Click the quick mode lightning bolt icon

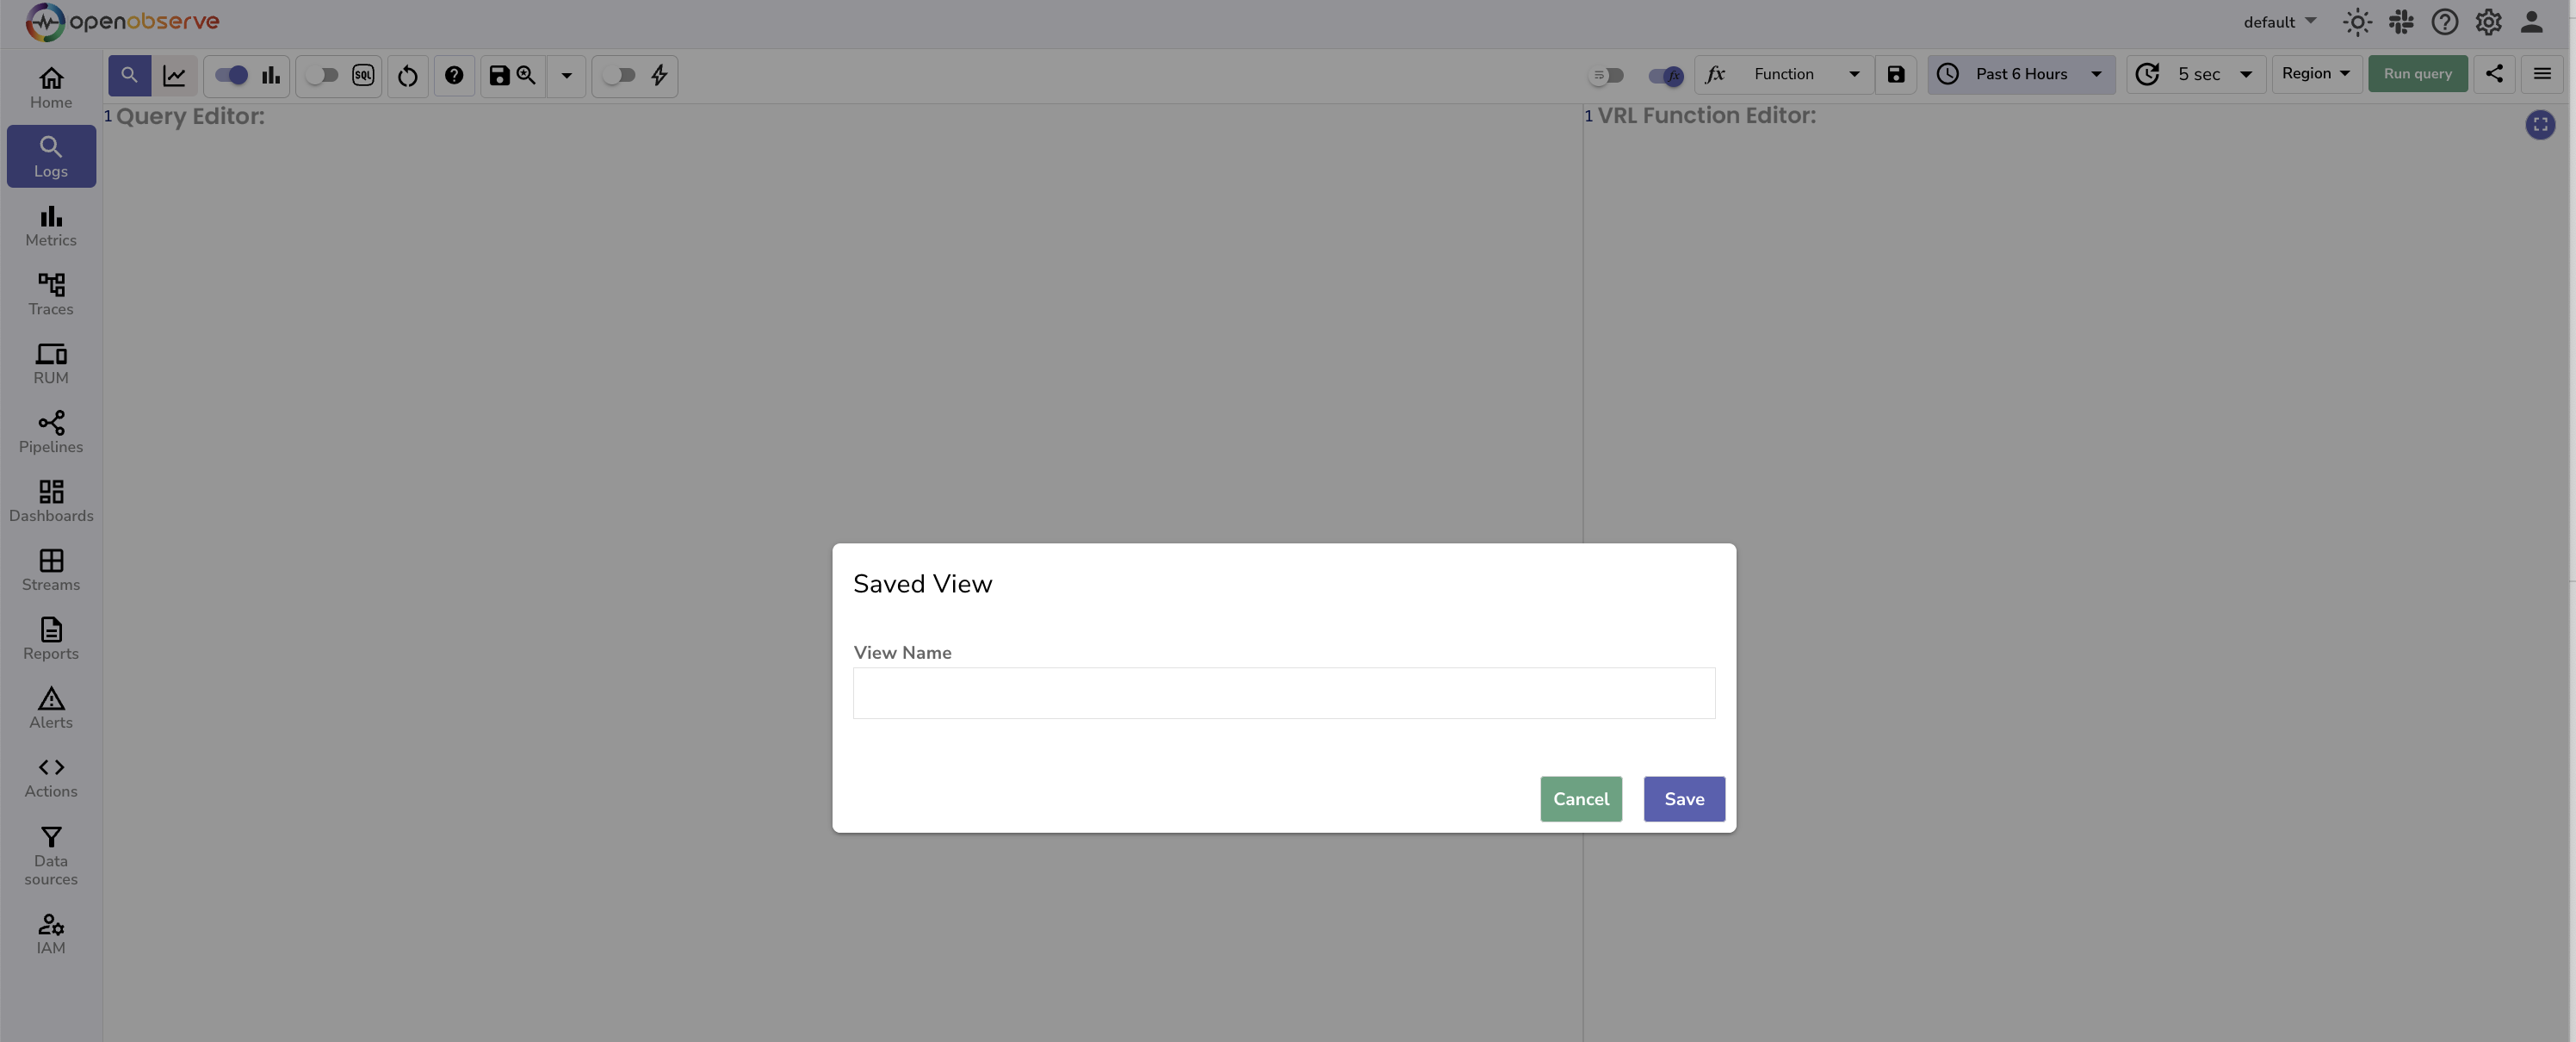click(x=659, y=75)
